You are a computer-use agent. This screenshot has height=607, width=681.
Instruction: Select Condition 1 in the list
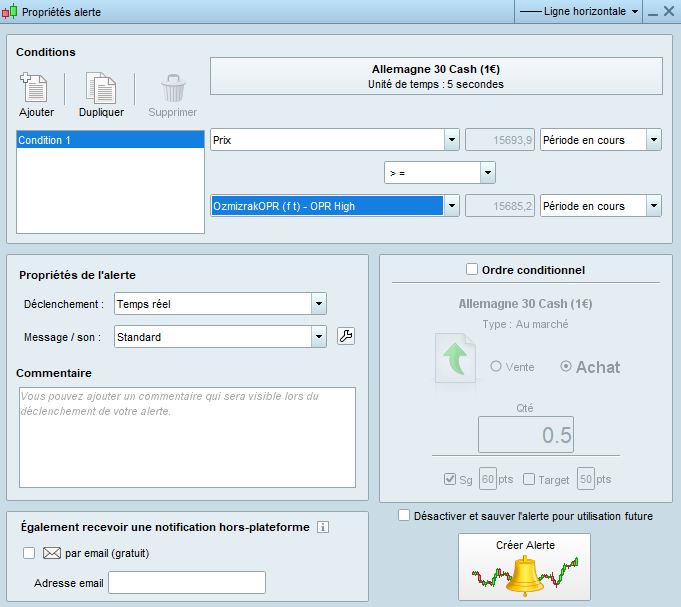(110, 140)
